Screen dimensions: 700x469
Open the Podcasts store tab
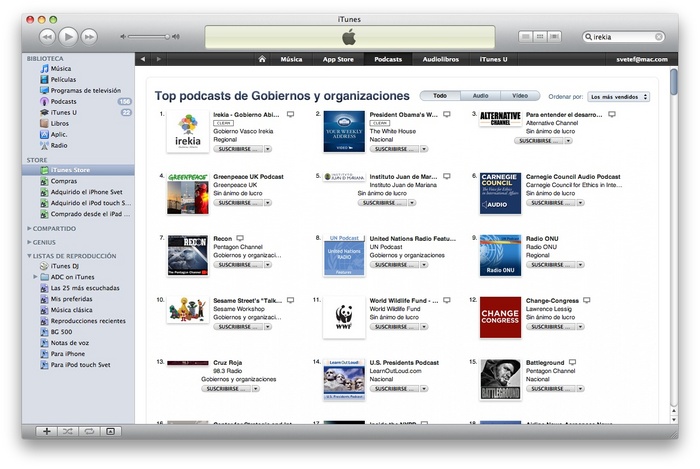coord(388,59)
